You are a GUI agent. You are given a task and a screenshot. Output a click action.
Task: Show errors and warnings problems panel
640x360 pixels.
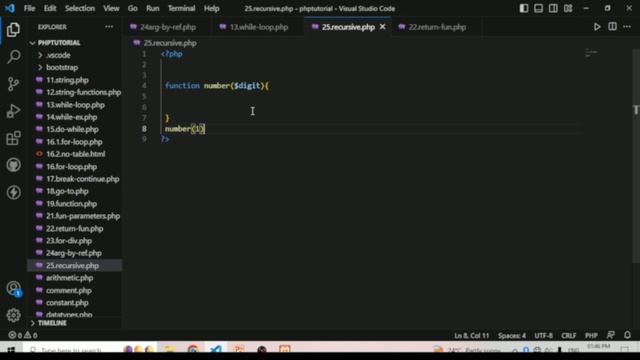[23, 335]
